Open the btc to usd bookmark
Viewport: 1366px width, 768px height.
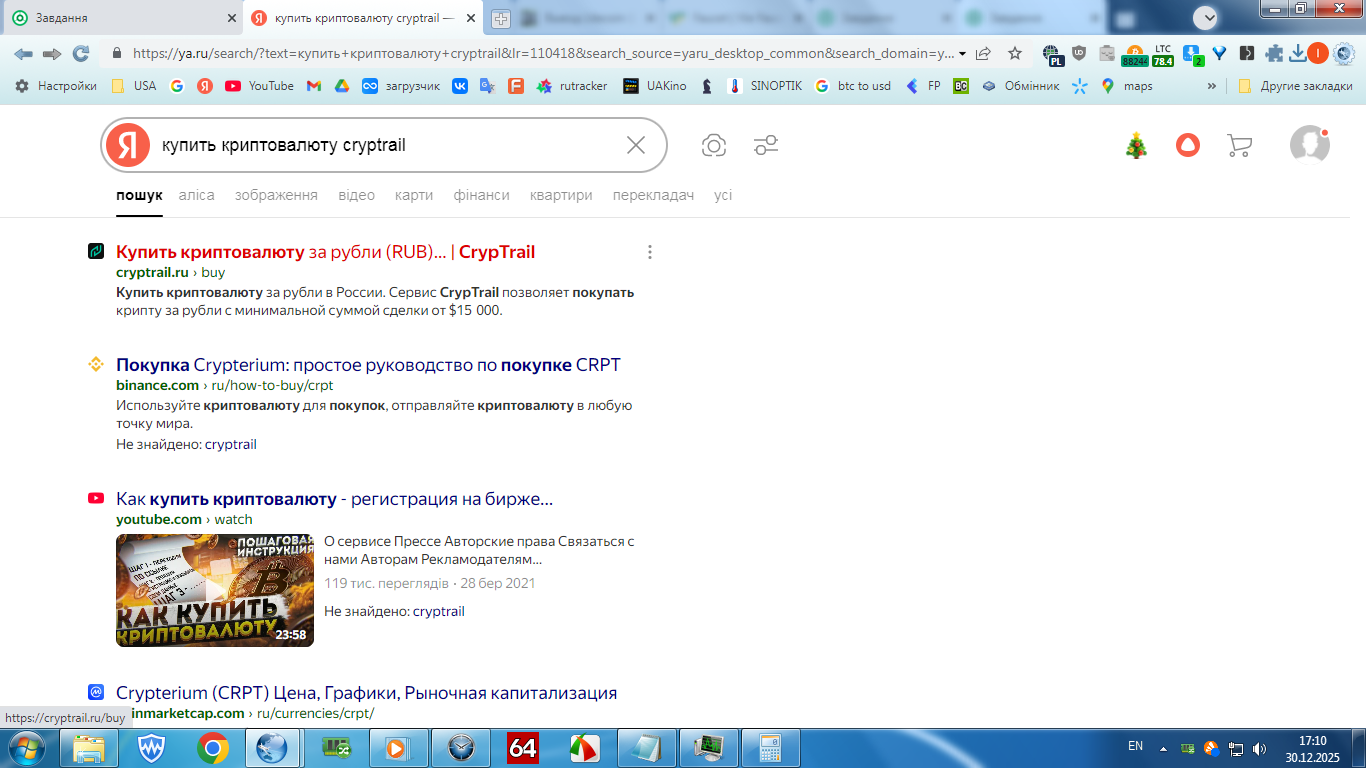click(x=852, y=86)
